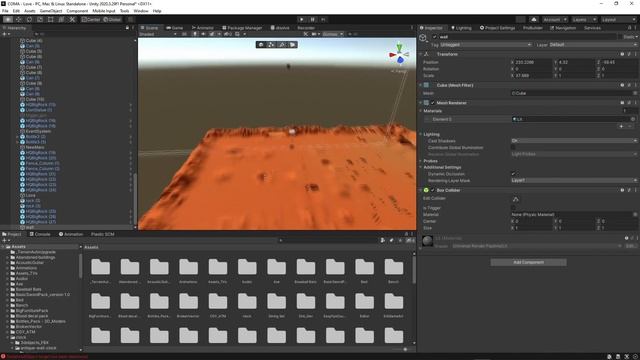The width and height of the screenshot is (640, 360).
Task: Expand the Abandoned-buildings folder in Project tree
Action: 7,258
